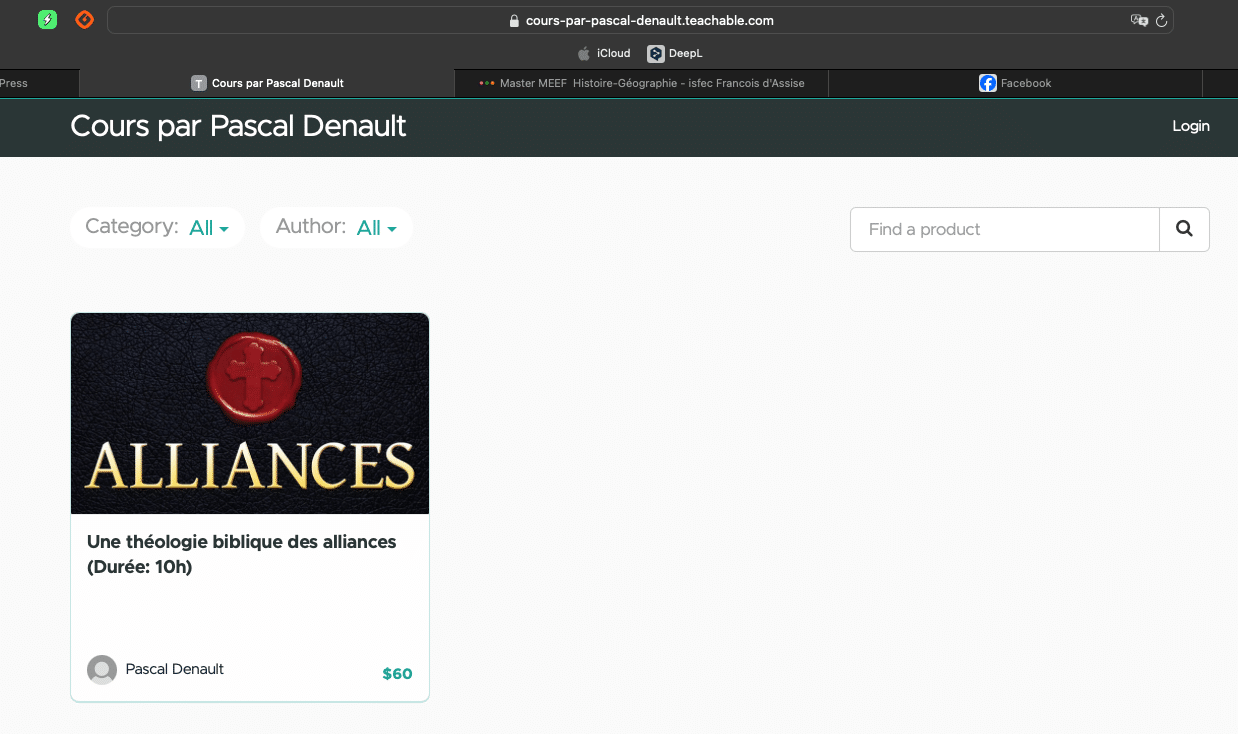Open Une théologie biblique des alliances course title
Screen dimensions: 1238x734
pyautogui.click(x=242, y=554)
